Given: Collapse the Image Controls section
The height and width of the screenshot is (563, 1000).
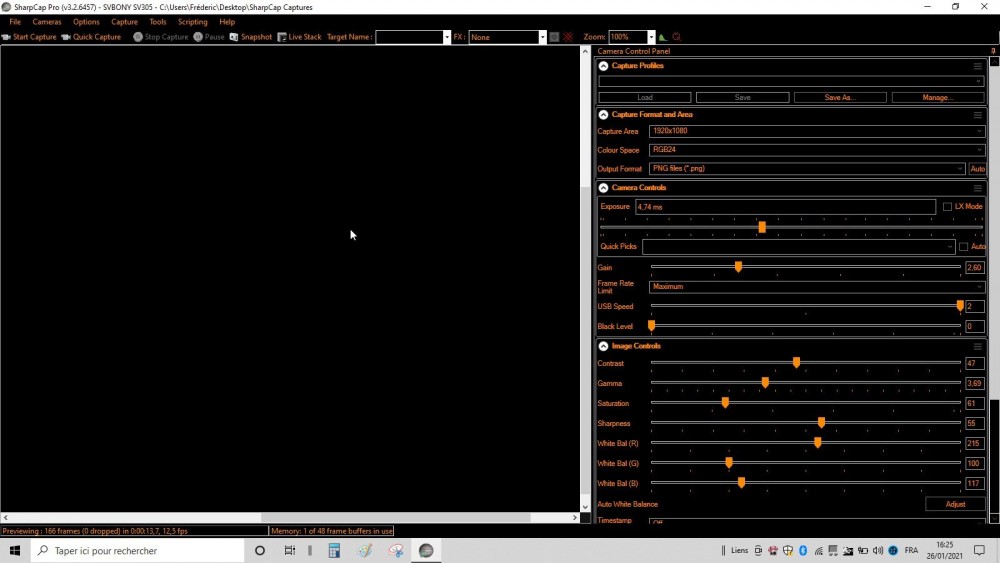Looking at the screenshot, I should [x=603, y=346].
